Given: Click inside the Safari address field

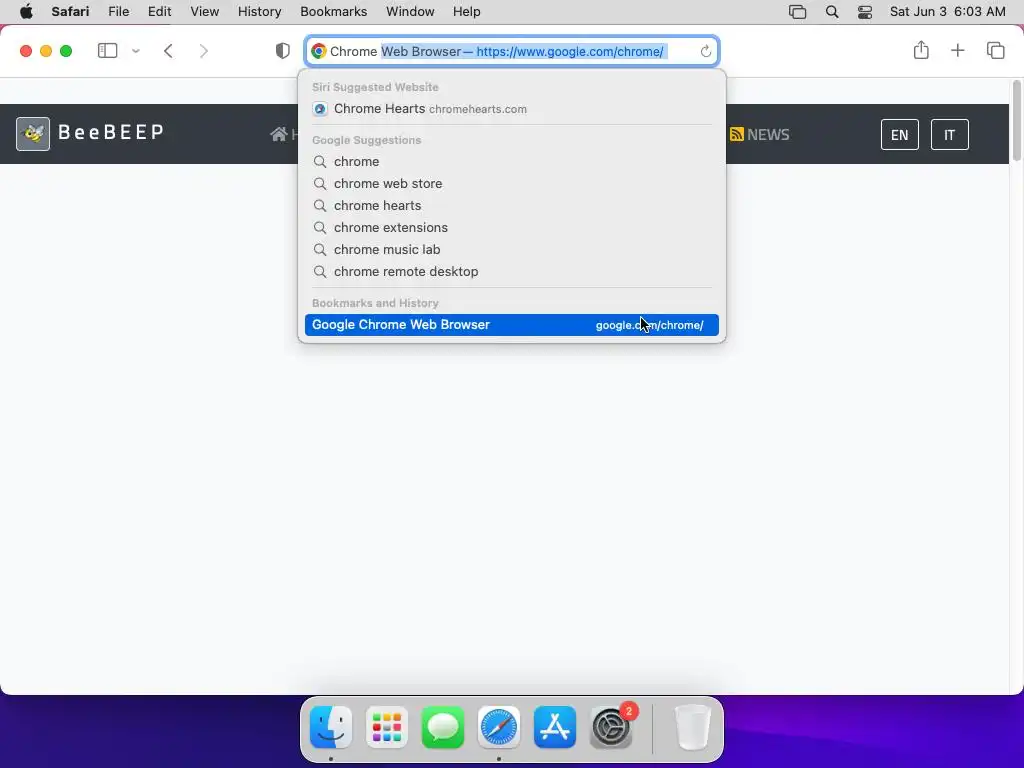Looking at the screenshot, I should point(512,52).
